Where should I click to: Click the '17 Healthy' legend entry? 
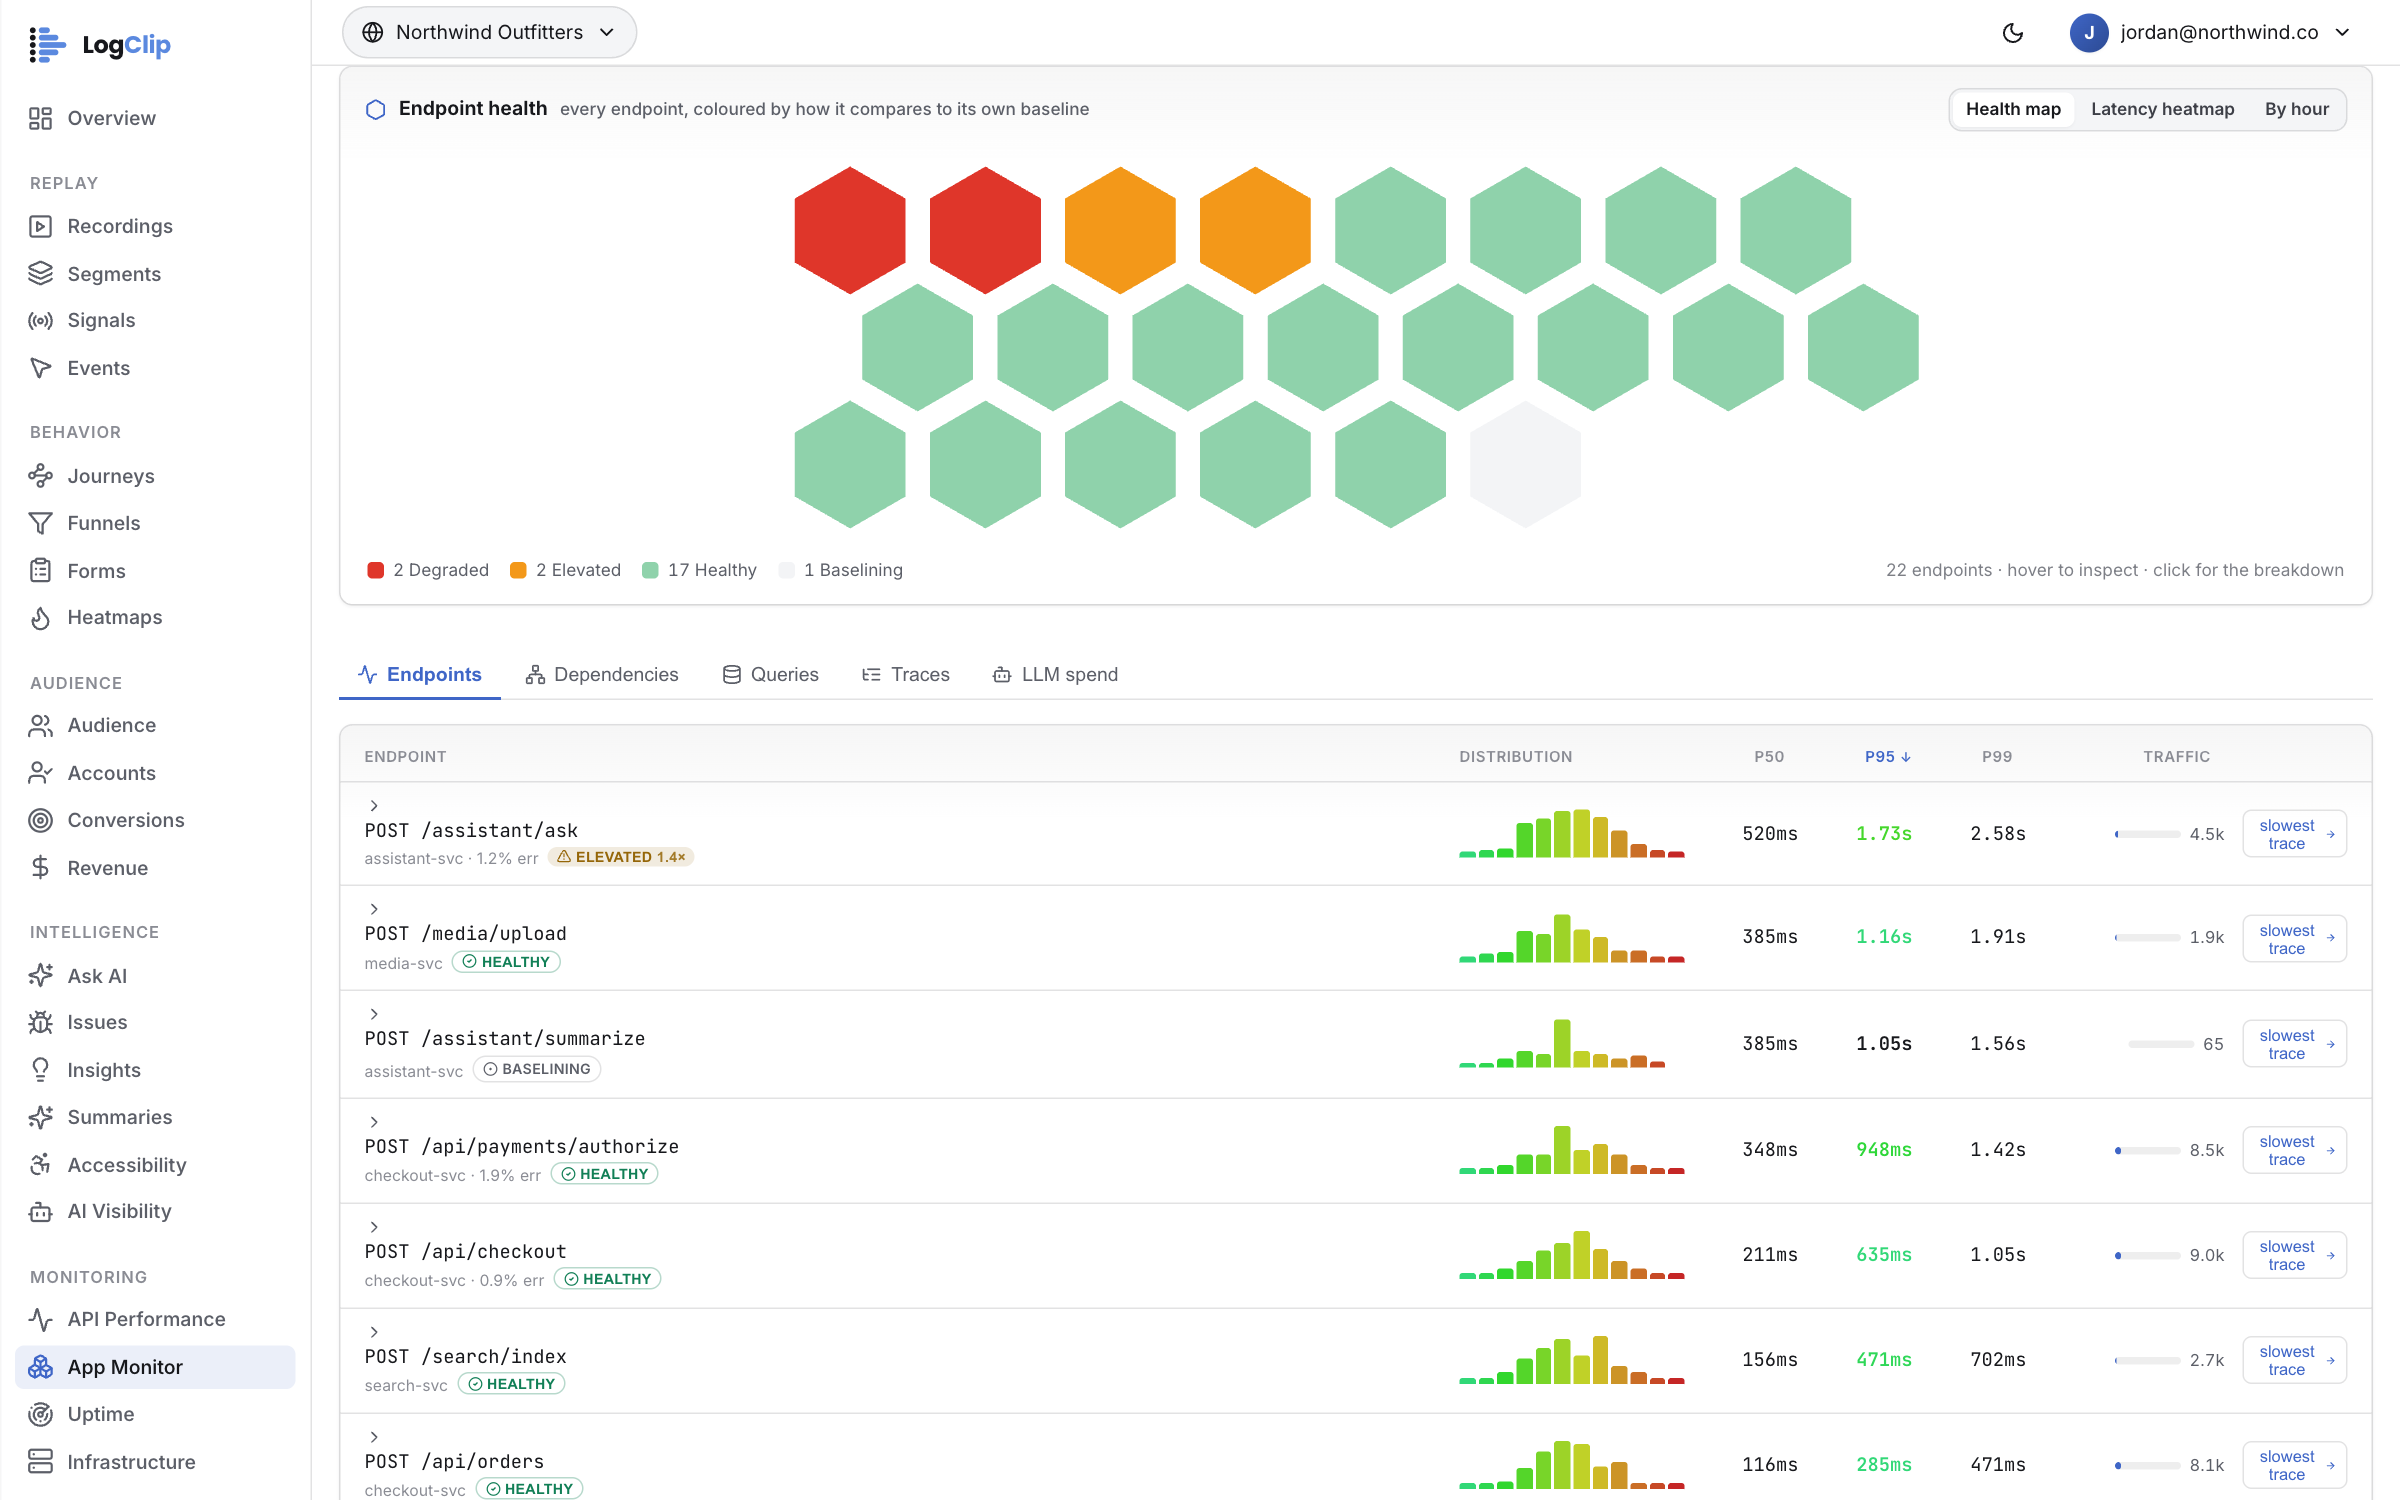point(699,570)
